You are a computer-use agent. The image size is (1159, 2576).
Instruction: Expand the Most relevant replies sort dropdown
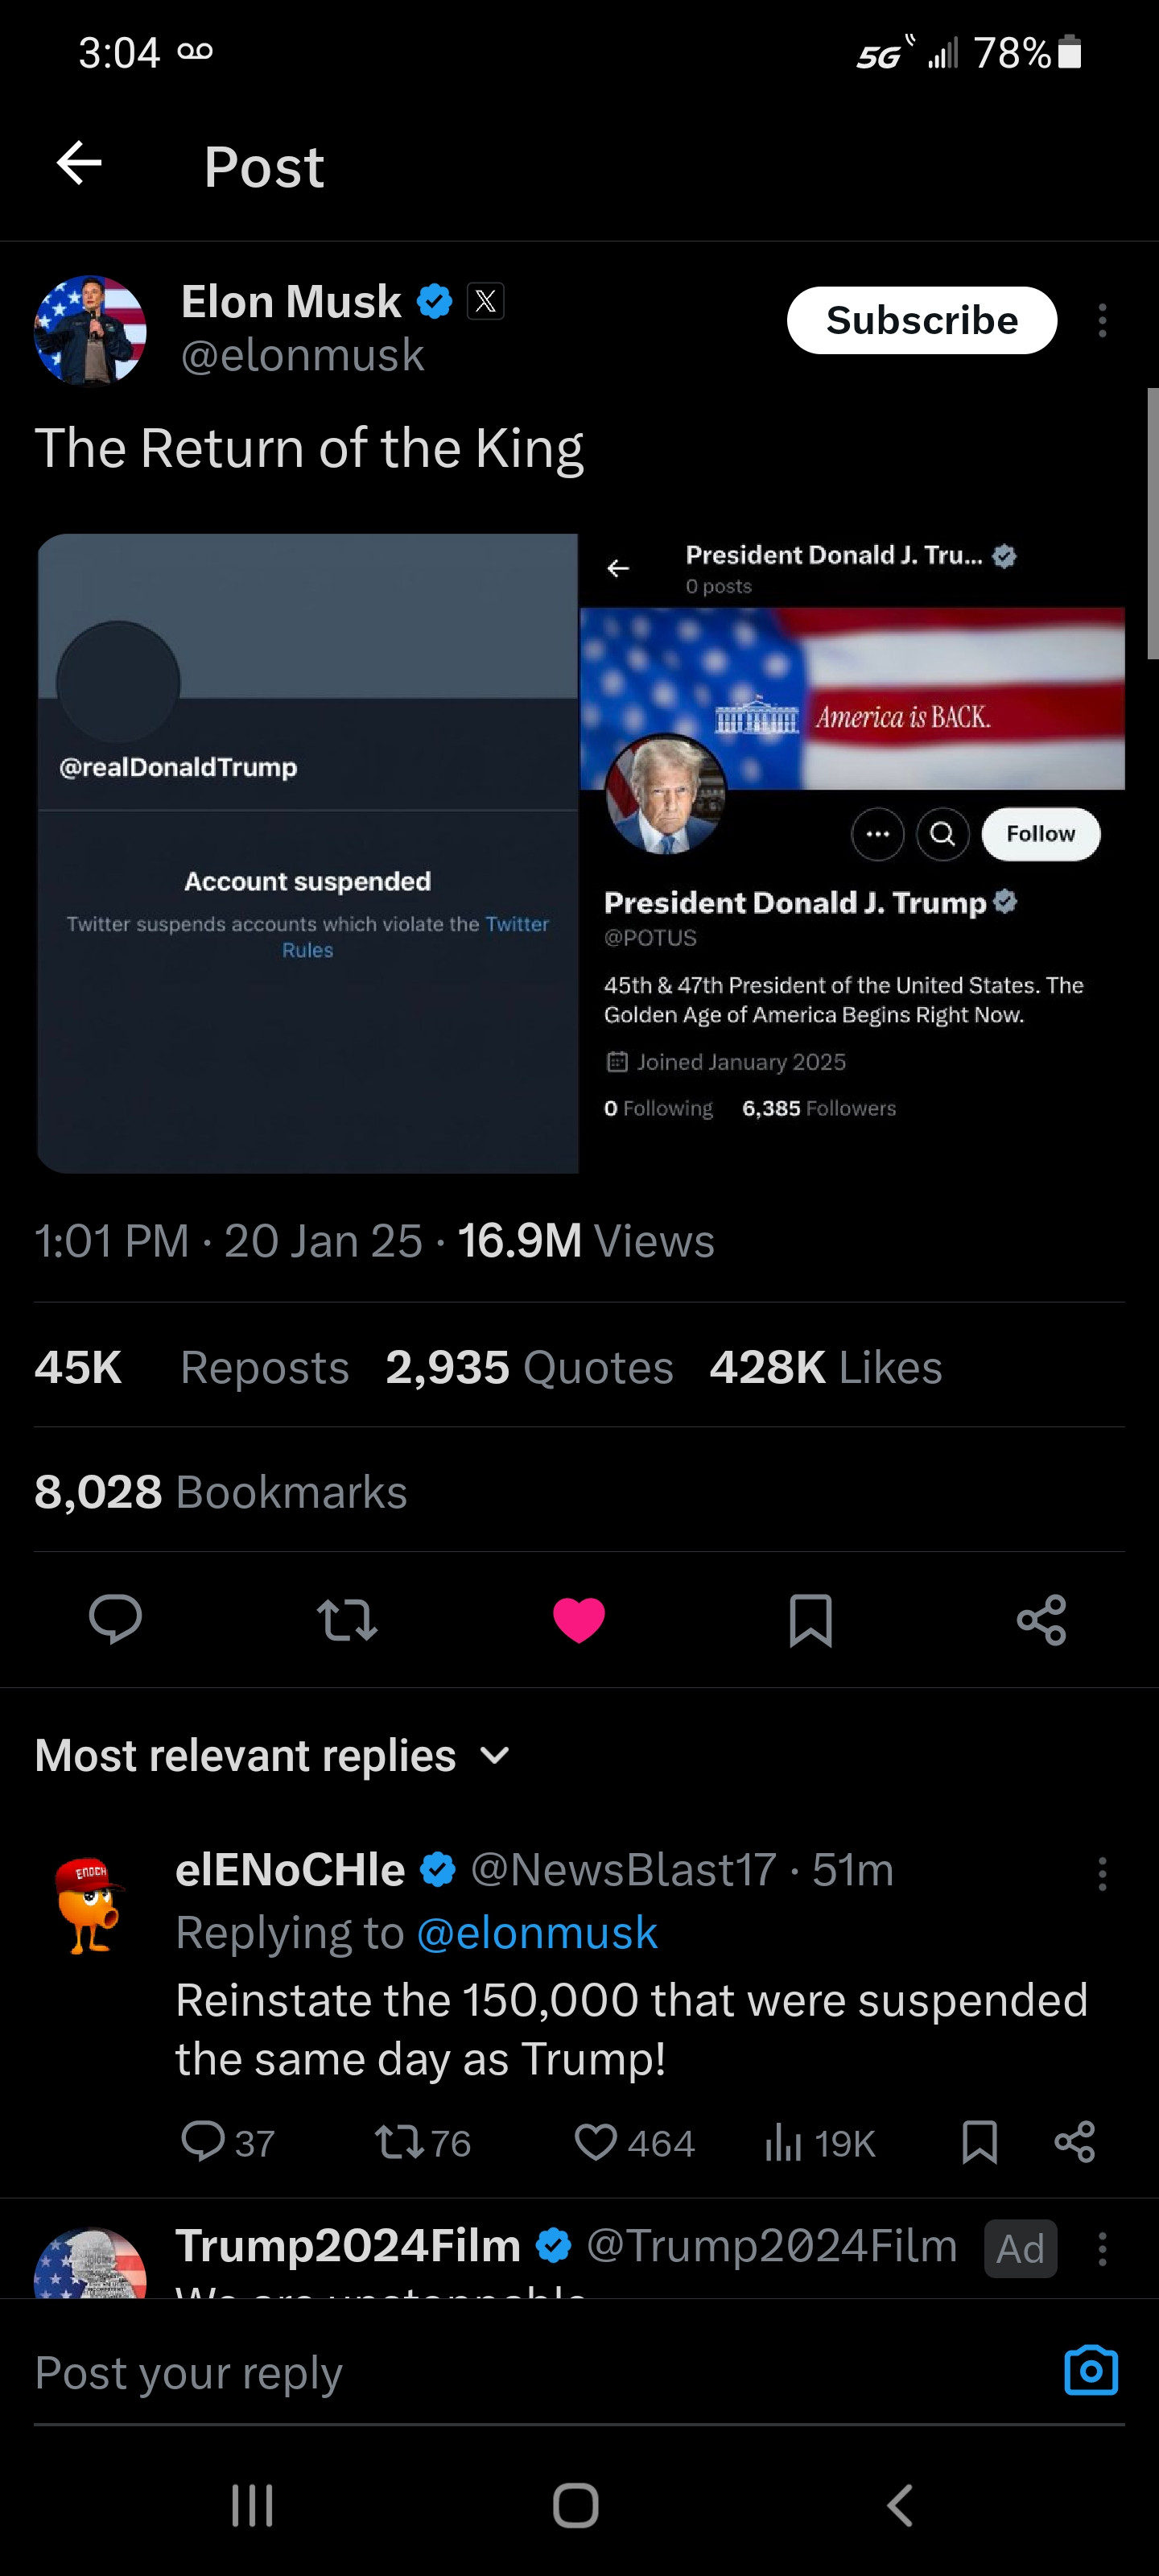pyautogui.click(x=495, y=1755)
